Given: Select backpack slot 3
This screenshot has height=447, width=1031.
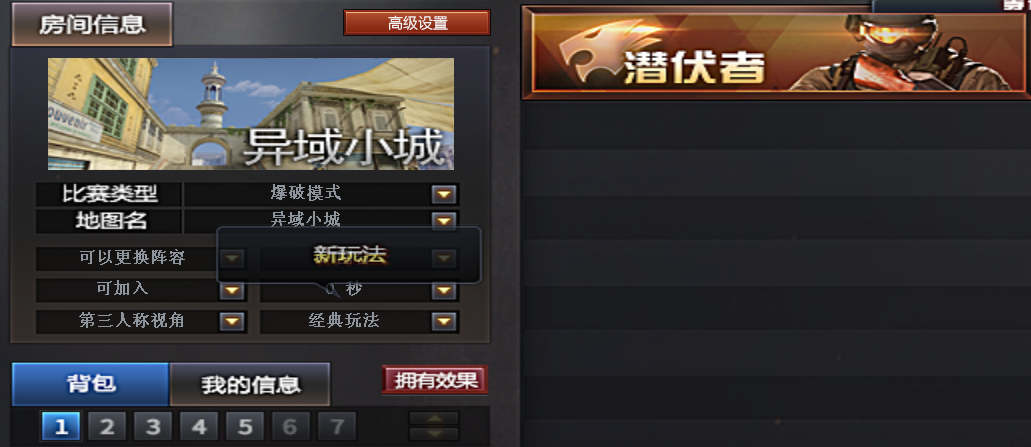Looking at the screenshot, I should point(153,427).
